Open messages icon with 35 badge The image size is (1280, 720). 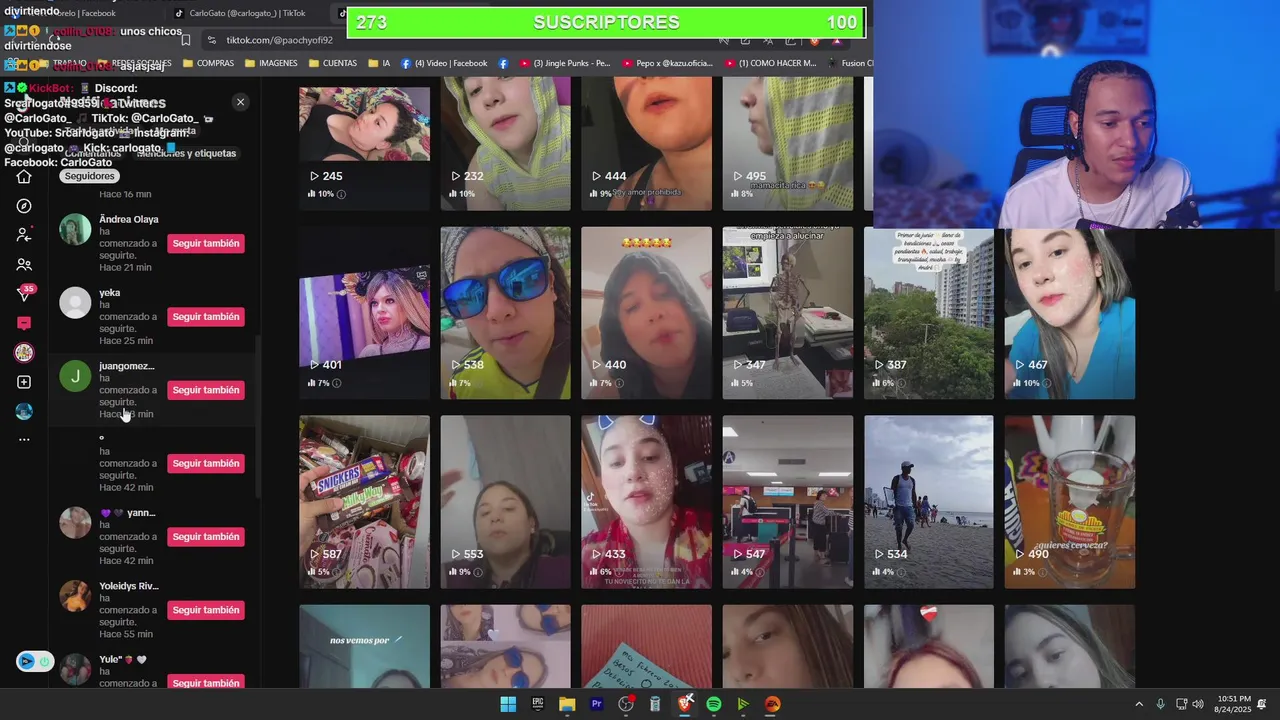(x=24, y=294)
